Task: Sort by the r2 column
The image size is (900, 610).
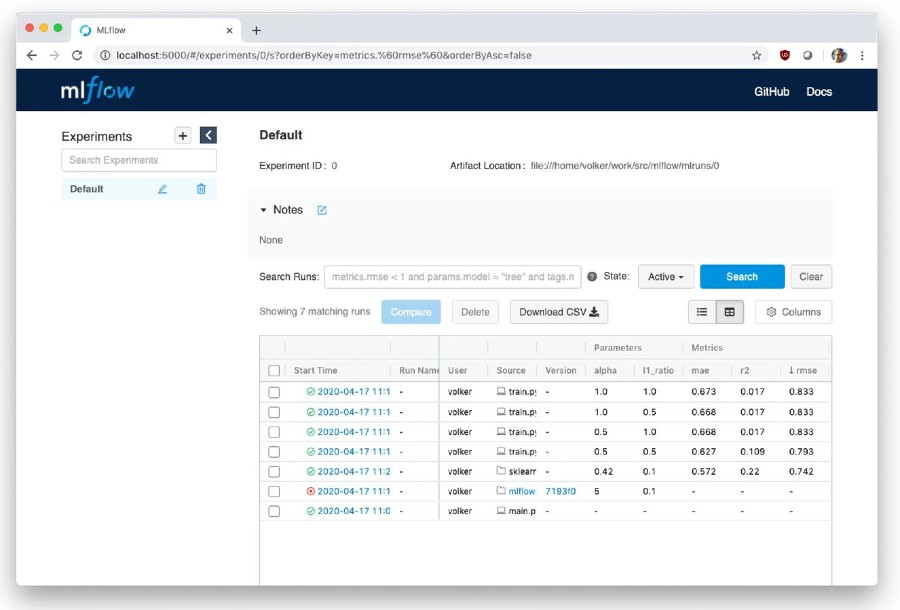Action: (x=744, y=371)
